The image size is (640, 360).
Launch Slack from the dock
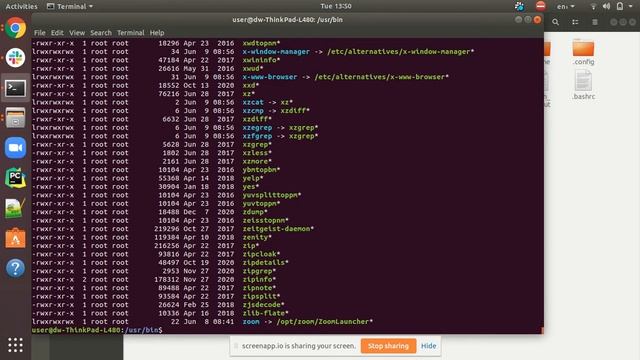(16, 58)
